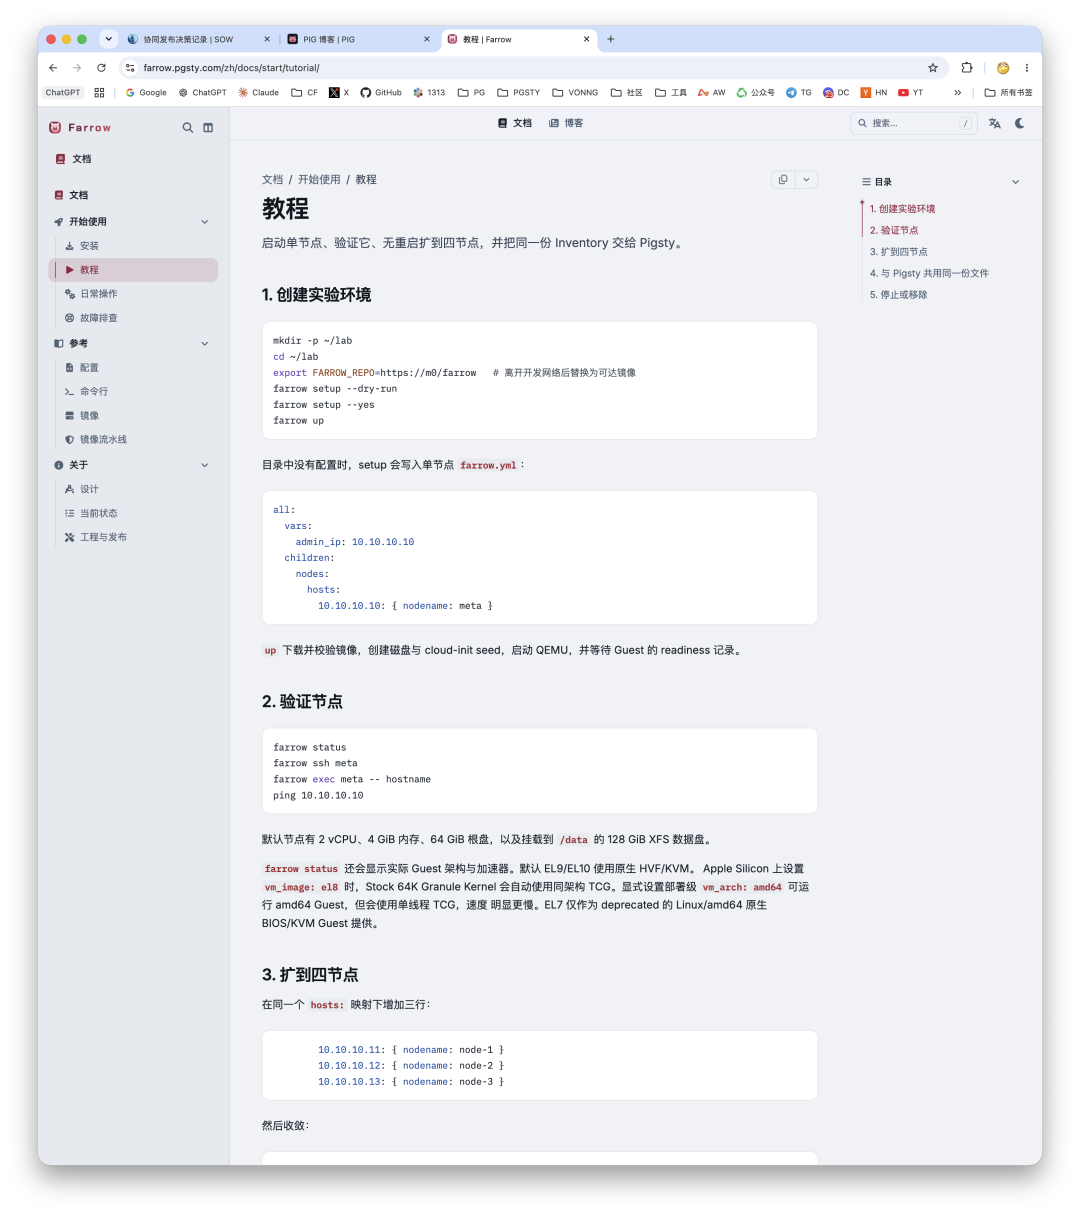Open the HN bookmark
This screenshot has height=1215, width=1080.
click(x=873, y=93)
